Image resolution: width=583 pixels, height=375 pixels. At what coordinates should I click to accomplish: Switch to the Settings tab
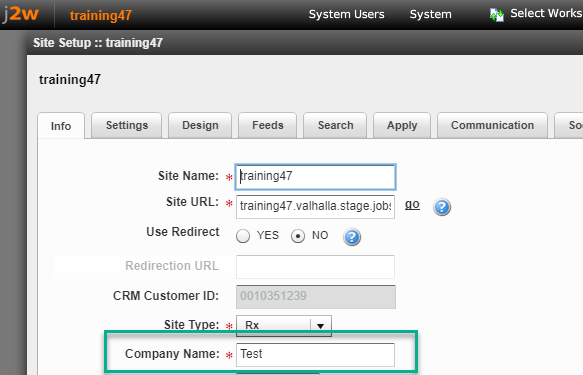pyautogui.click(x=127, y=125)
